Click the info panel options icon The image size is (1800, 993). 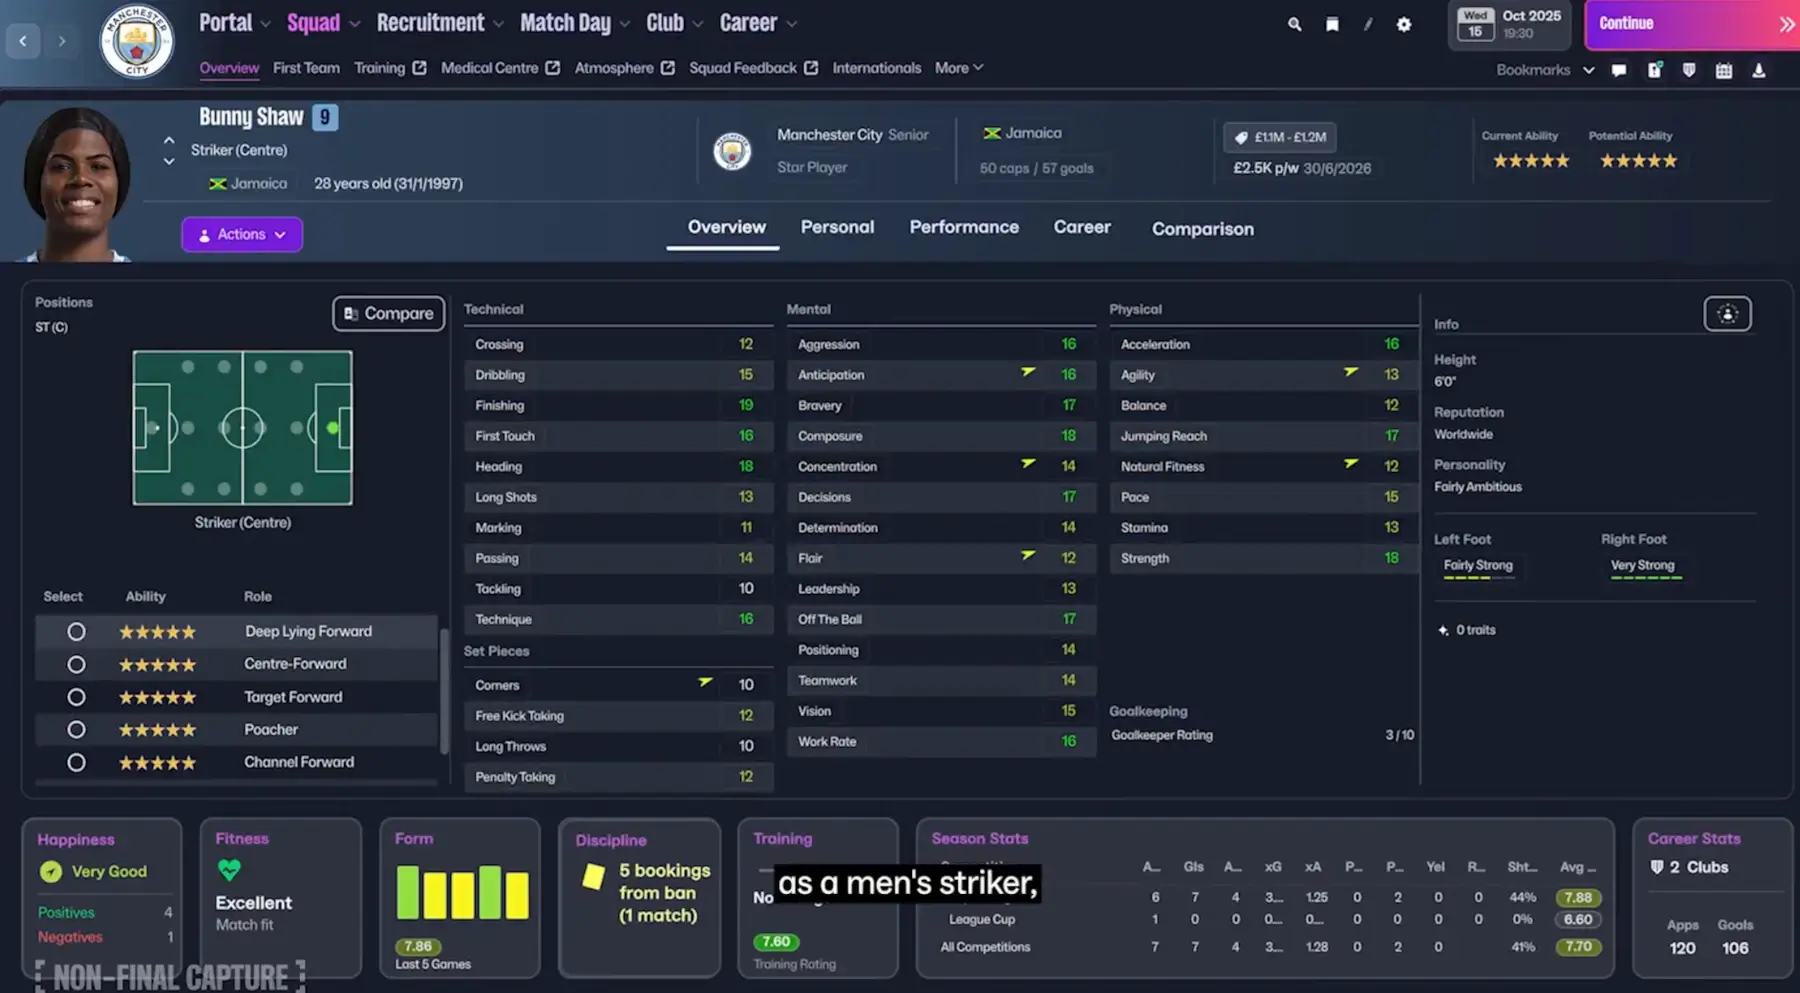pos(1727,314)
